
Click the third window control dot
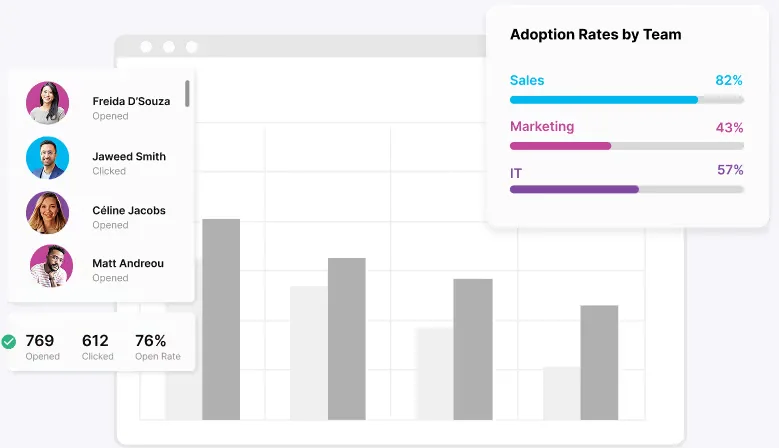pyautogui.click(x=192, y=47)
